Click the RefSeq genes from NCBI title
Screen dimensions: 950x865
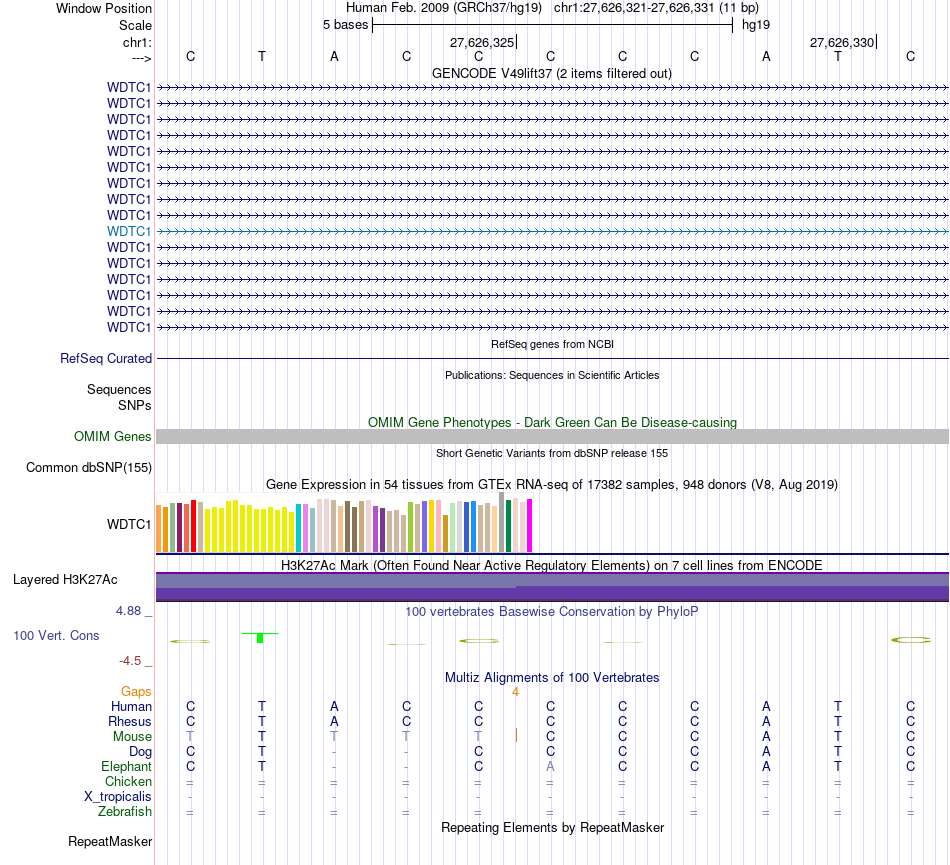[x=552, y=344]
